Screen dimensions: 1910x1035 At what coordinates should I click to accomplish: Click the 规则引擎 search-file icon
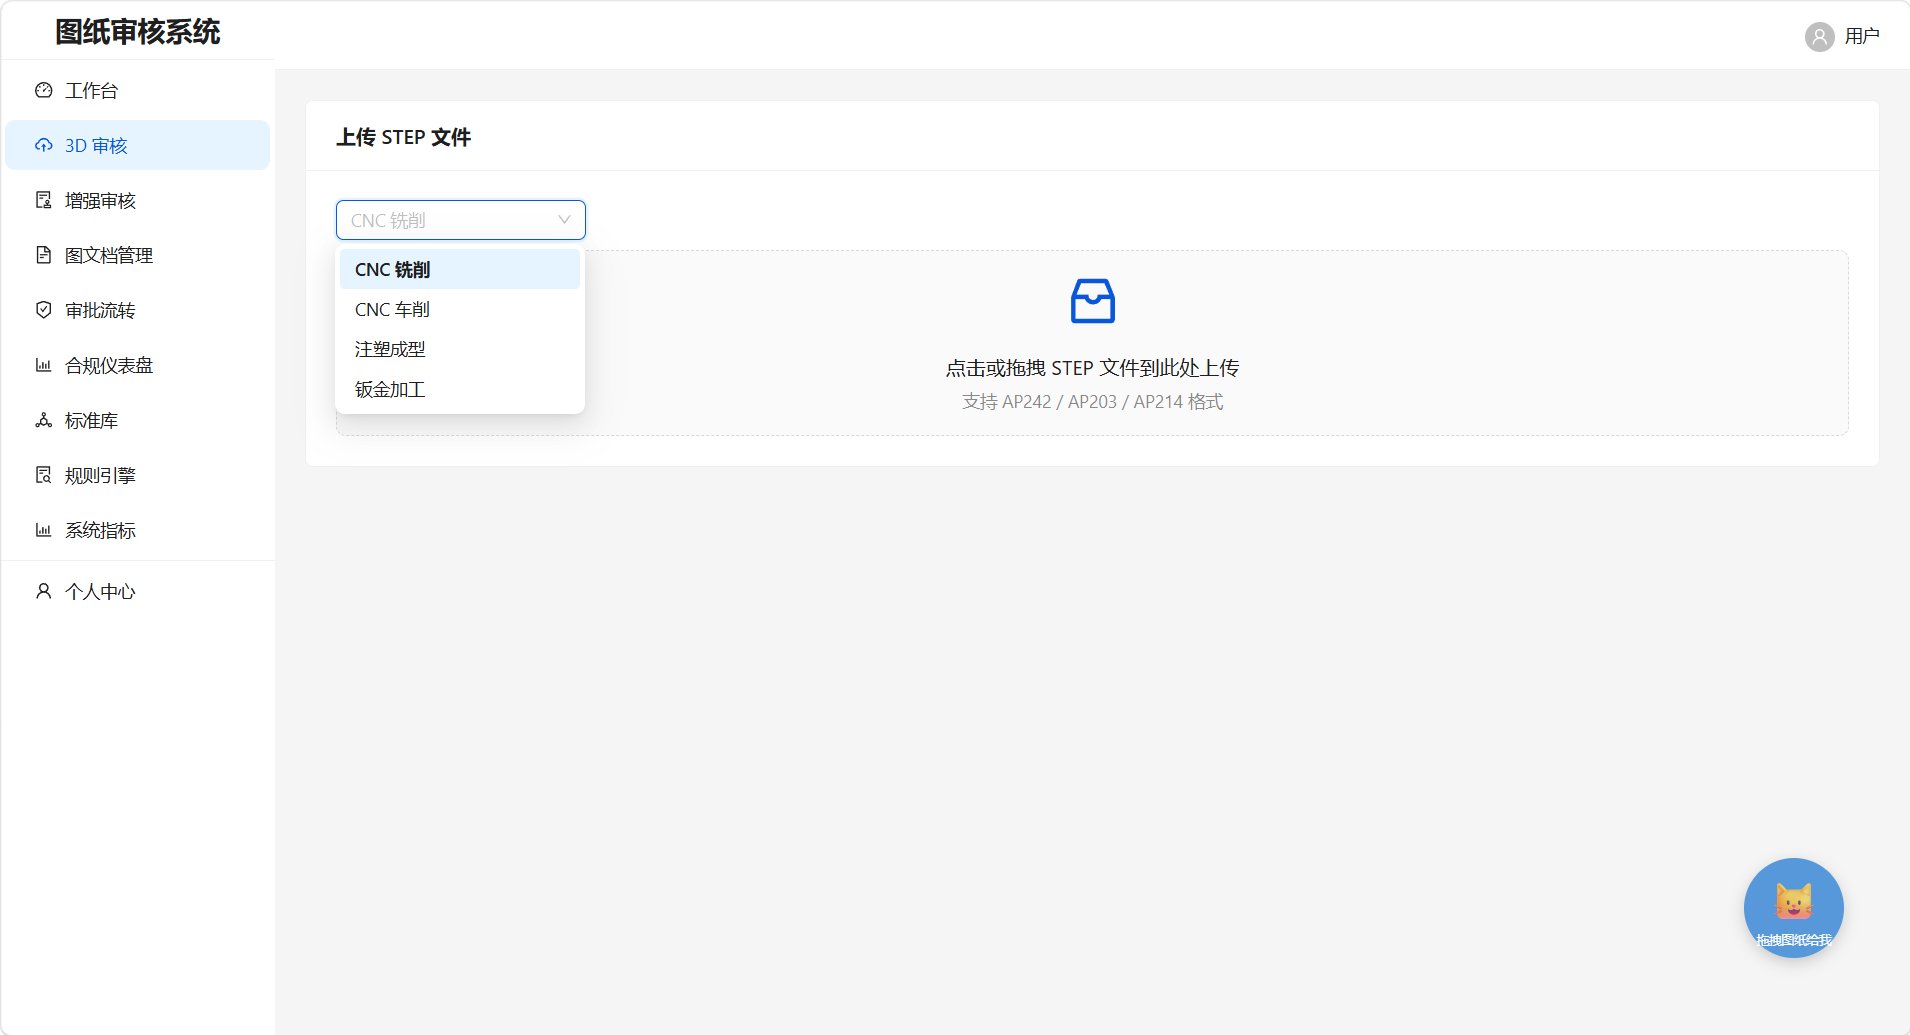[x=43, y=475]
